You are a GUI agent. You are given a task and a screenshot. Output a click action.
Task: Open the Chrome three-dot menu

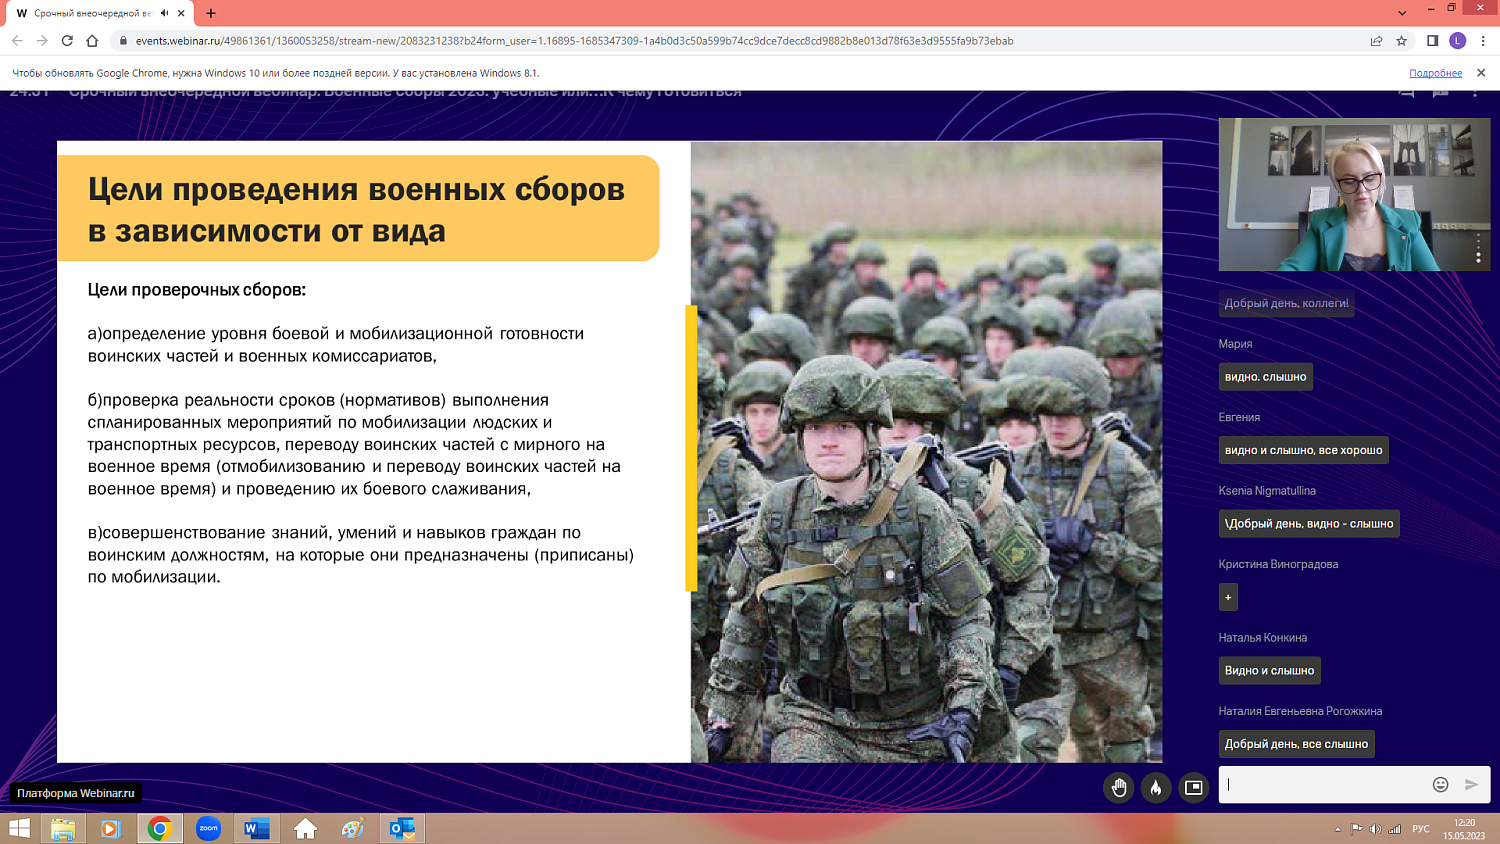(x=1483, y=41)
